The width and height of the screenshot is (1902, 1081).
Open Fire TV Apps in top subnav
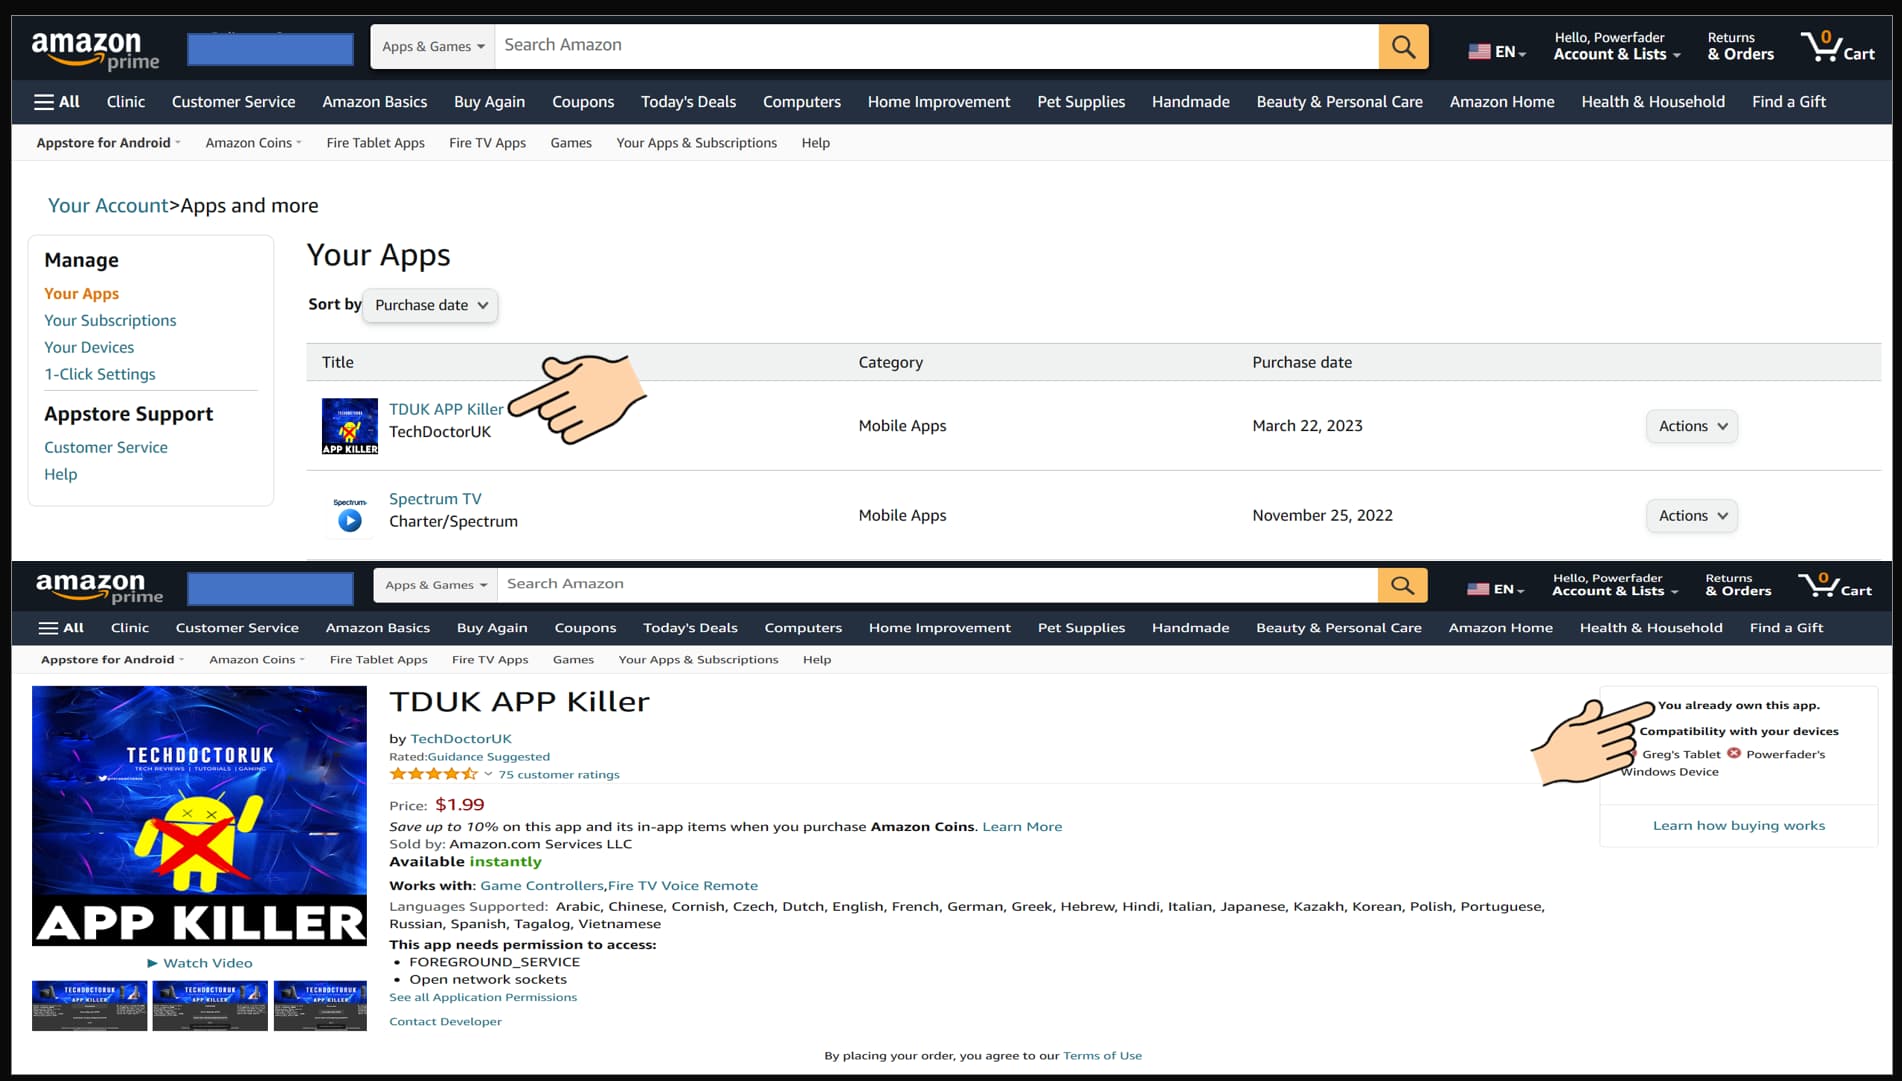tap(487, 143)
